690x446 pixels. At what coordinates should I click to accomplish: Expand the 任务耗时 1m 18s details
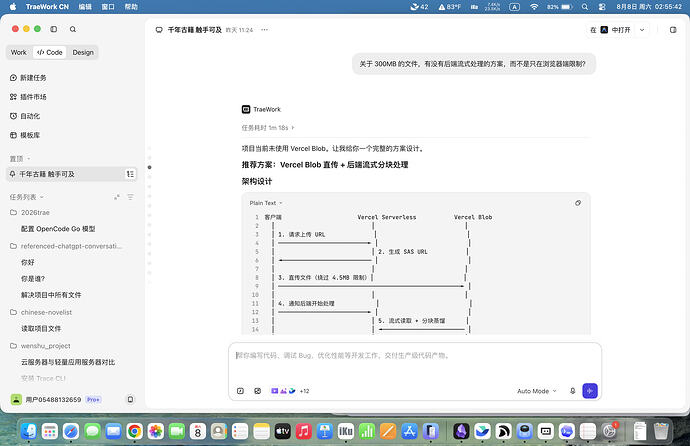268,128
